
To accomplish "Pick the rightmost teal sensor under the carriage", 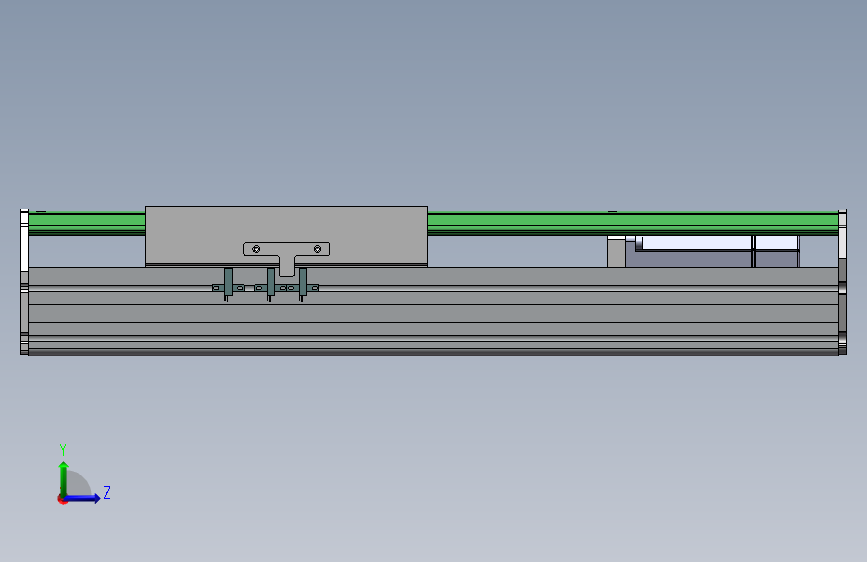I will point(302,283).
